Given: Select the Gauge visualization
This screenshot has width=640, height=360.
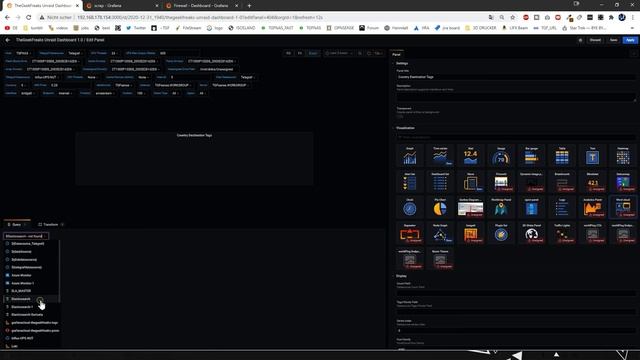Looking at the screenshot, I should [501, 156].
